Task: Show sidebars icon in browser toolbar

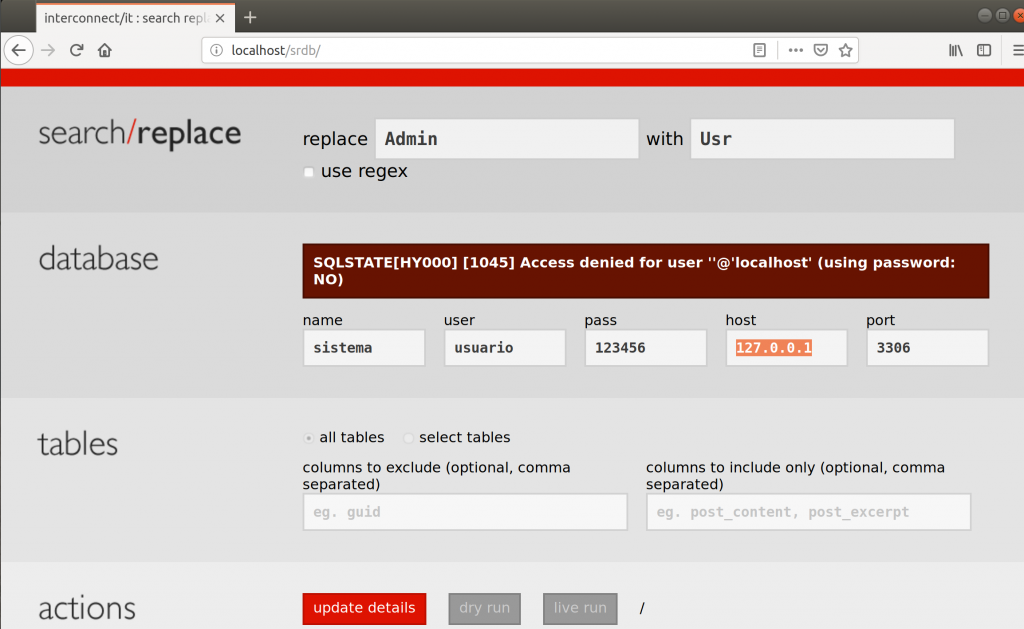Action: point(984,50)
